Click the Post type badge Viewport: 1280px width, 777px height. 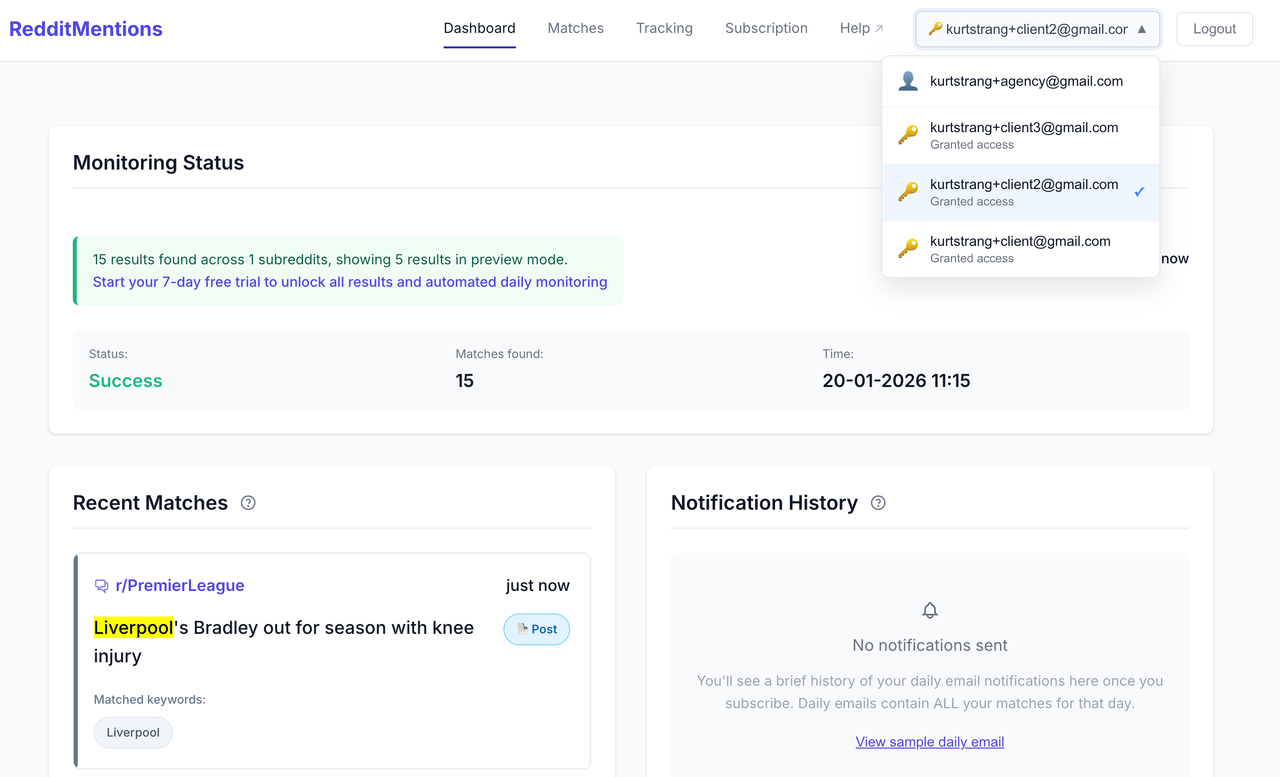[537, 629]
